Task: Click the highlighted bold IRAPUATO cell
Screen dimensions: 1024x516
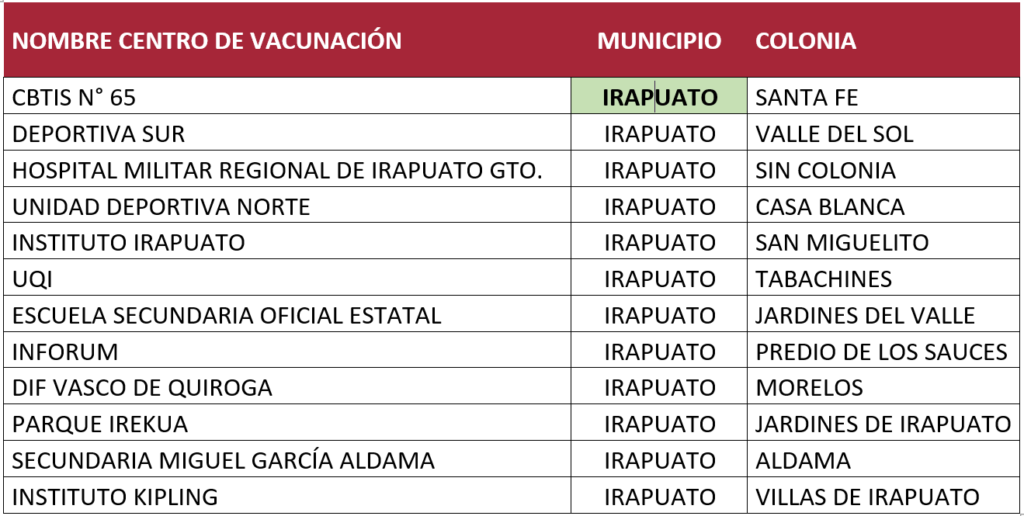Action: (x=660, y=97)
